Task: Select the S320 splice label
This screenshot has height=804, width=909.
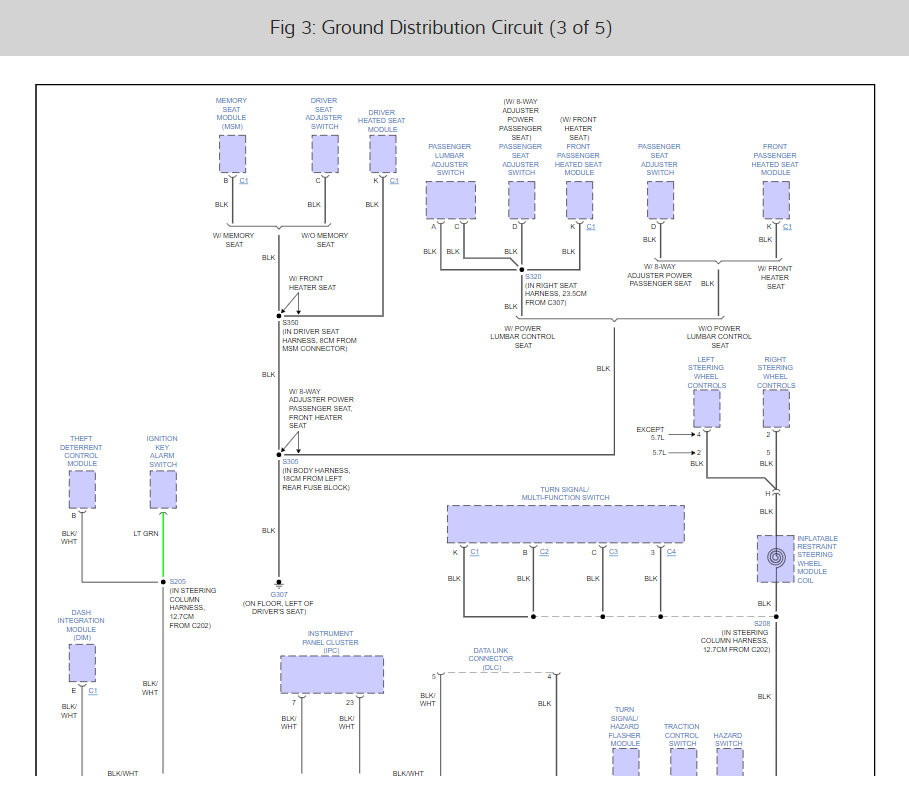Action: (x=533, y=277)
